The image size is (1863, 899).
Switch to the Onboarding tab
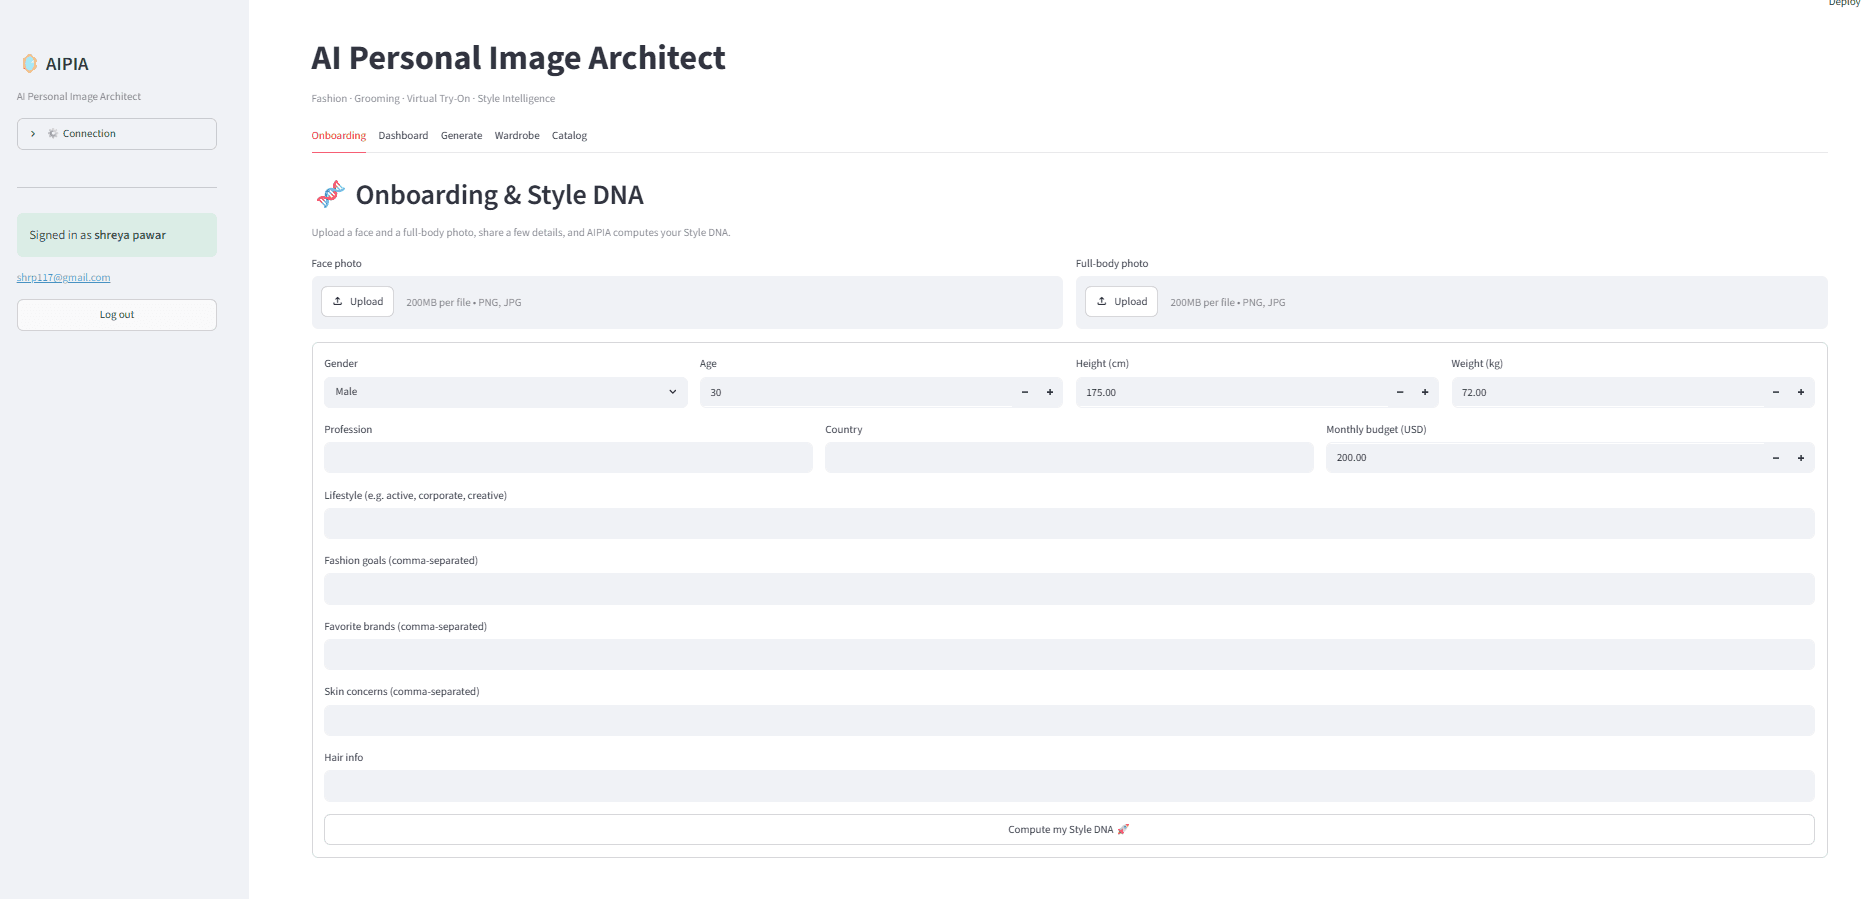point(339,136)
